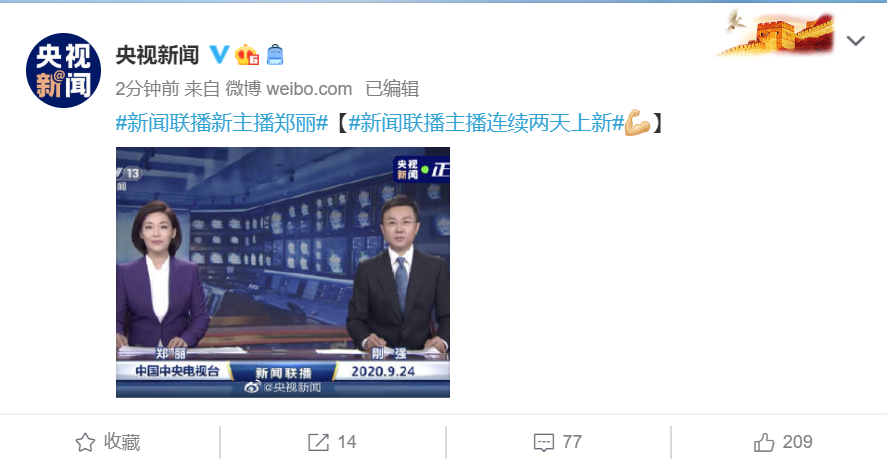Open hashtag #新闻联播新主播郑丽#

tap(222, 123)
